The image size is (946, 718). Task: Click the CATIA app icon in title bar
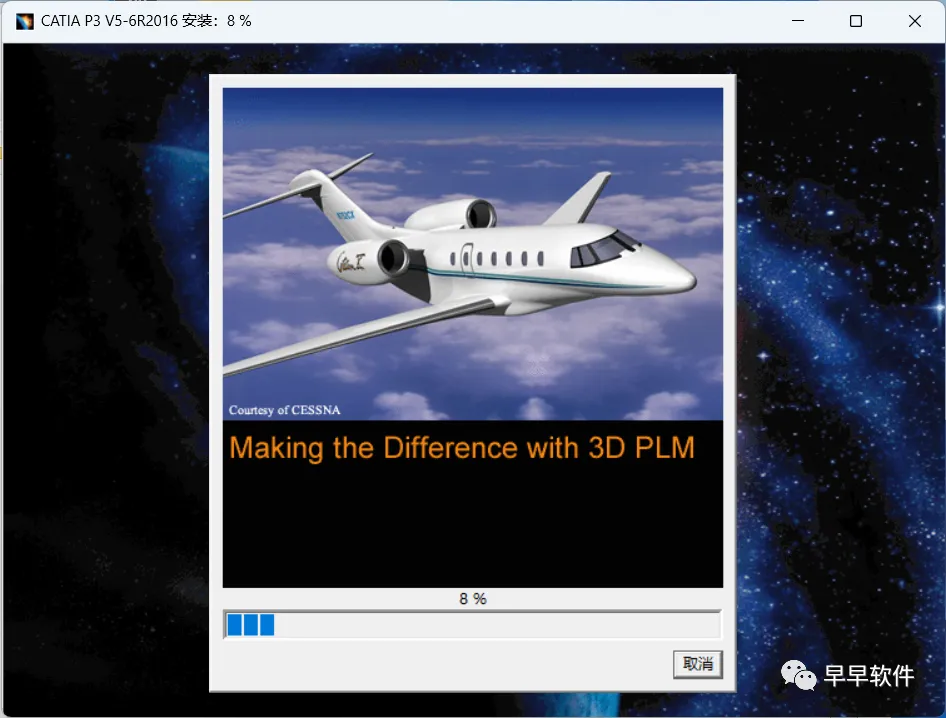(25, 21)
